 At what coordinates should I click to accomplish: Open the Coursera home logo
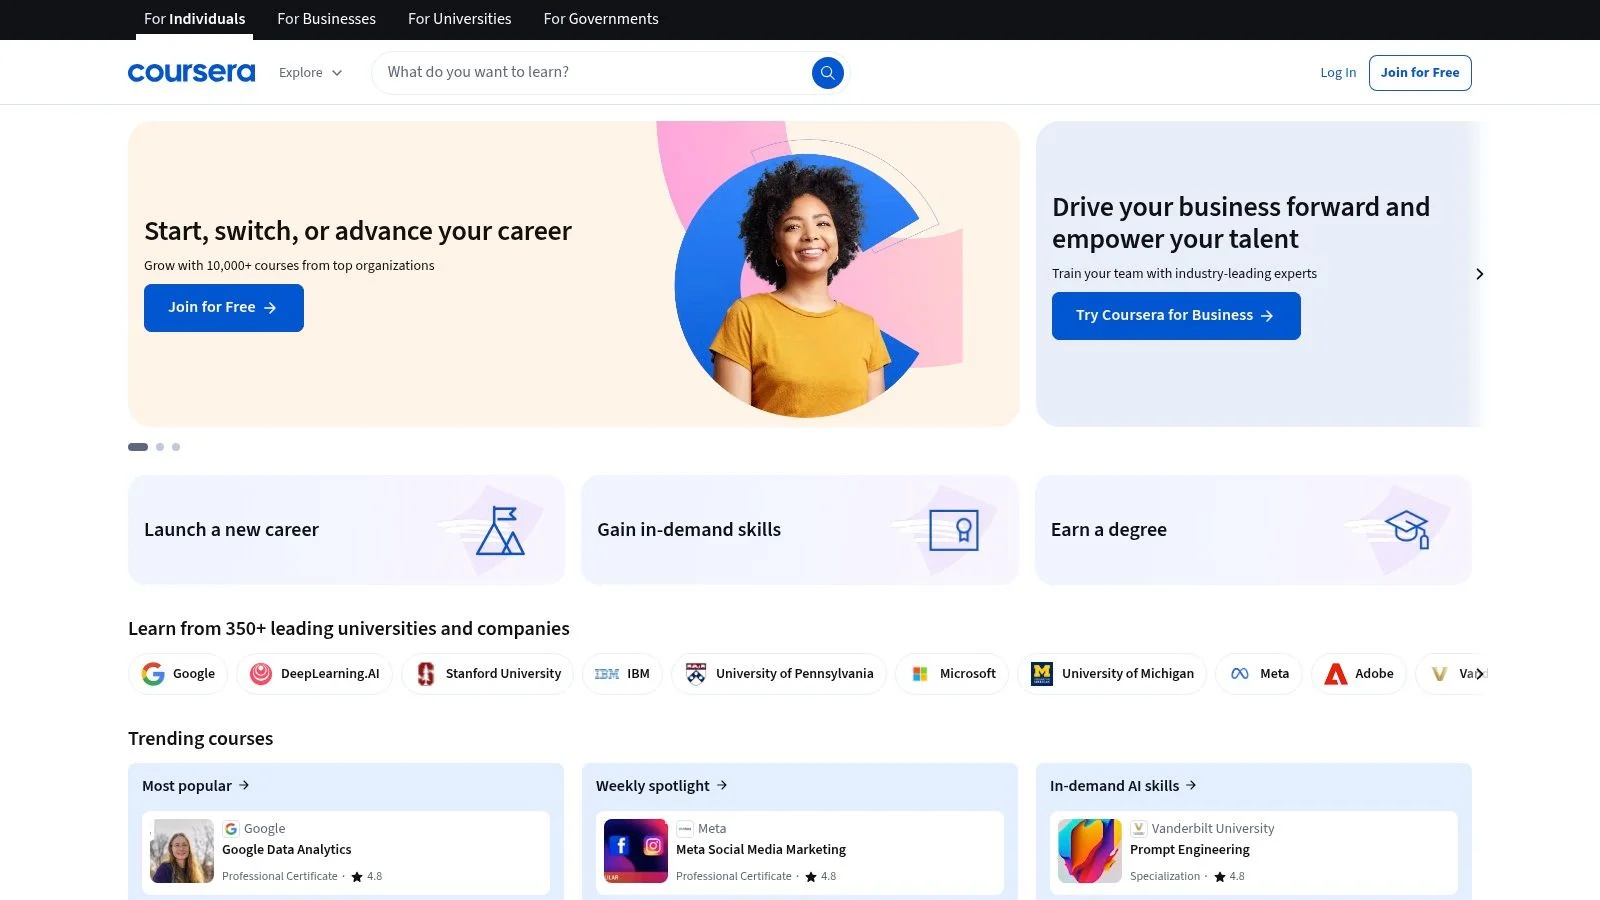click(191, 73)
